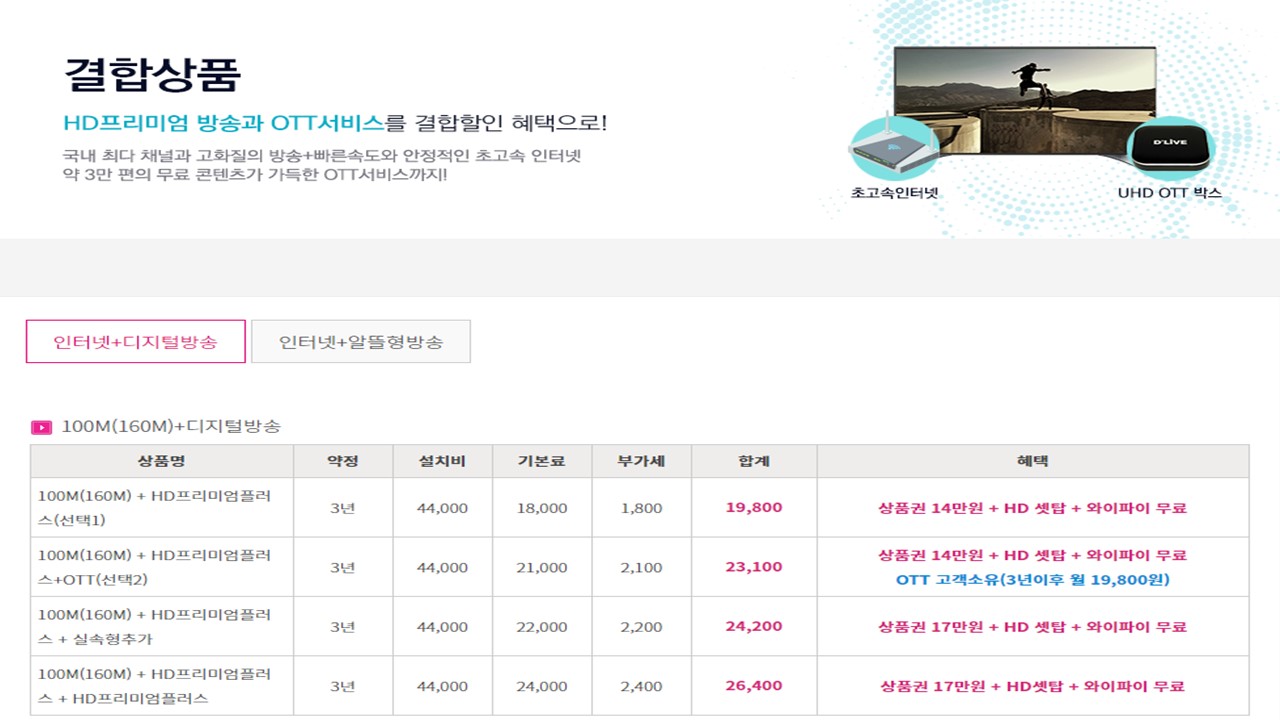Click the VAT value 2,200
1280x720 pixels.
tap(641, 627)
